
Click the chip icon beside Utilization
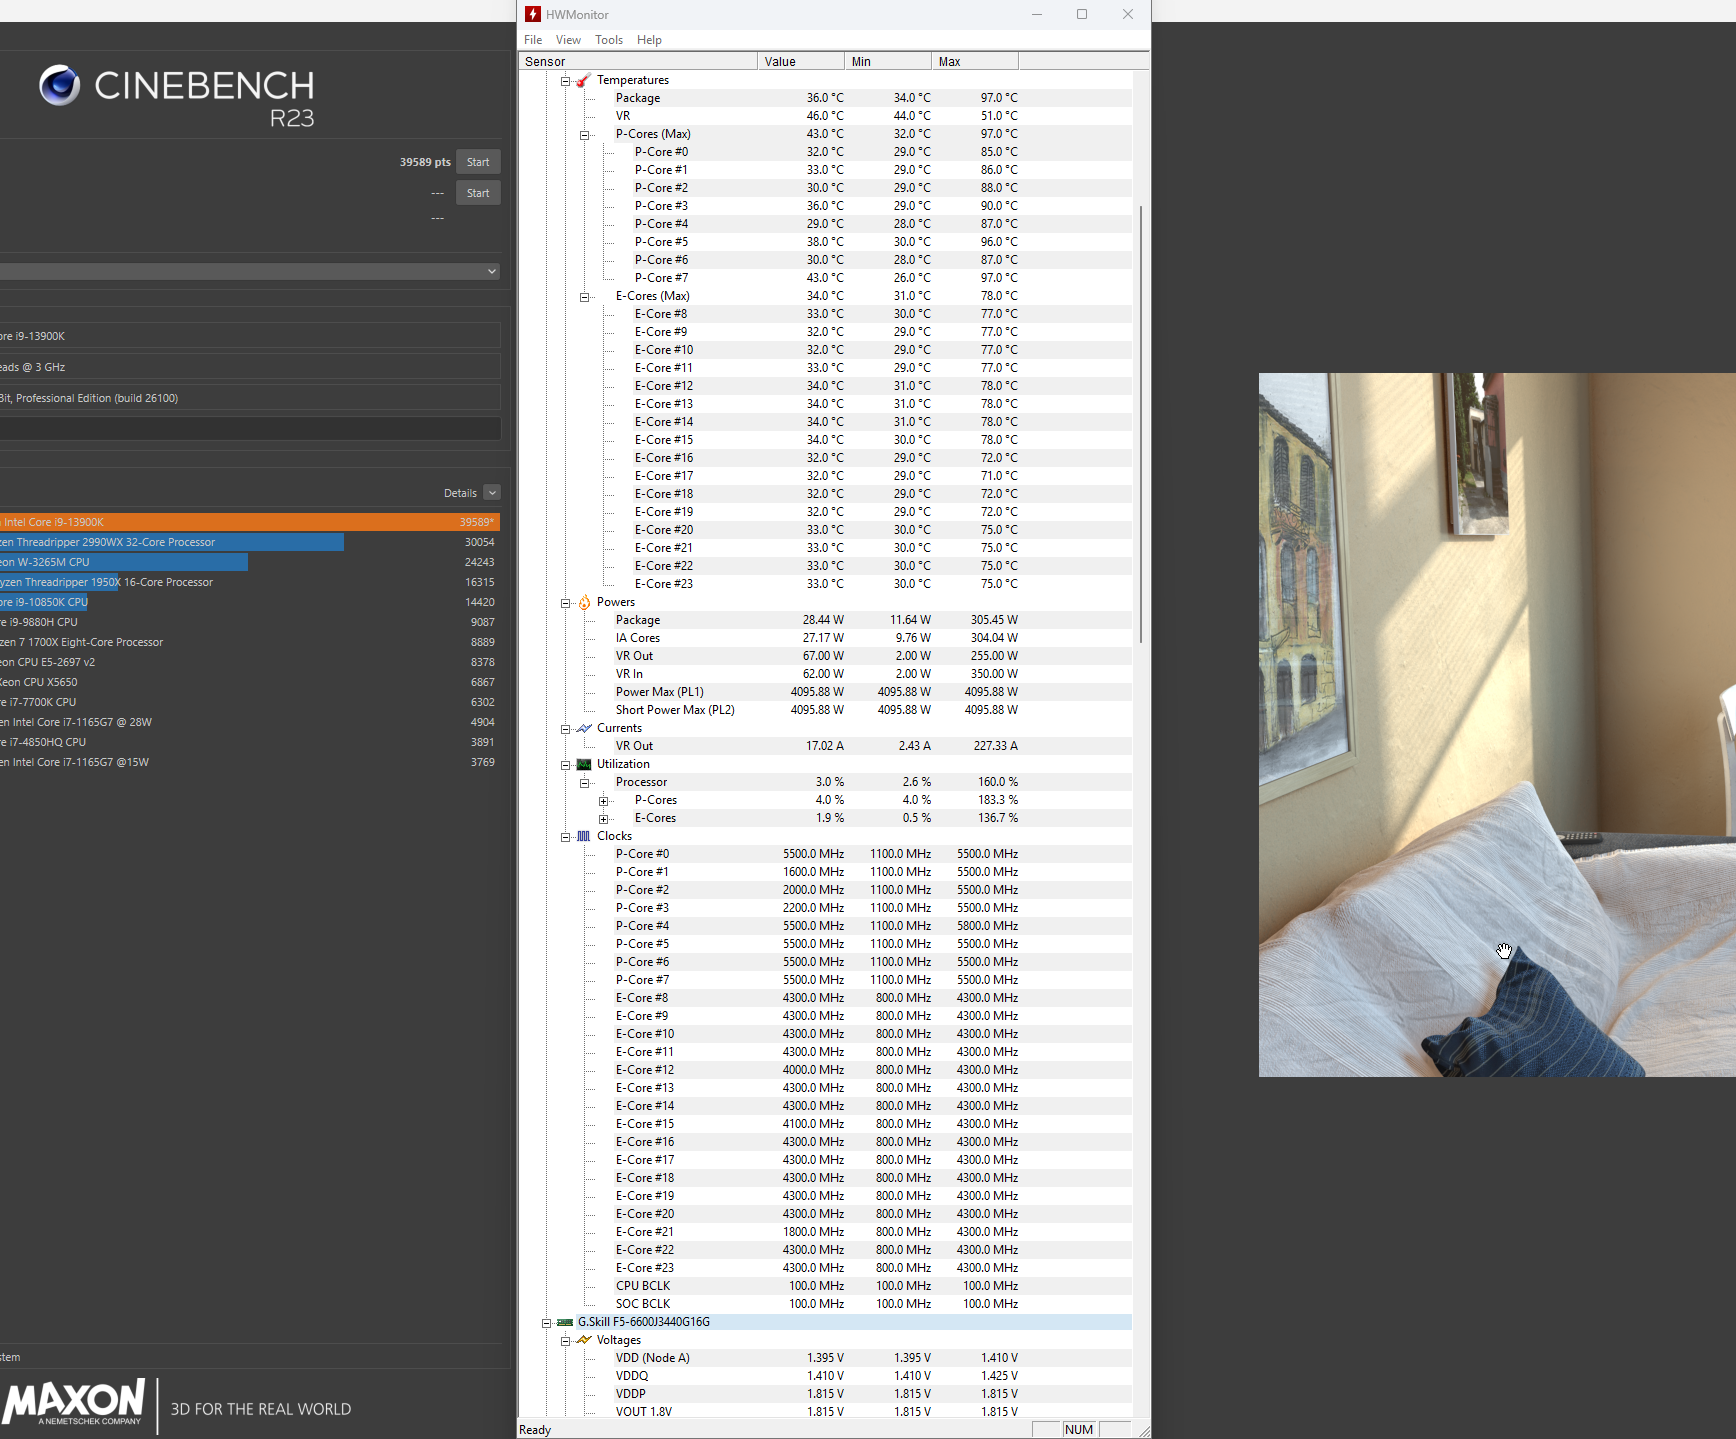pos(584,764)
